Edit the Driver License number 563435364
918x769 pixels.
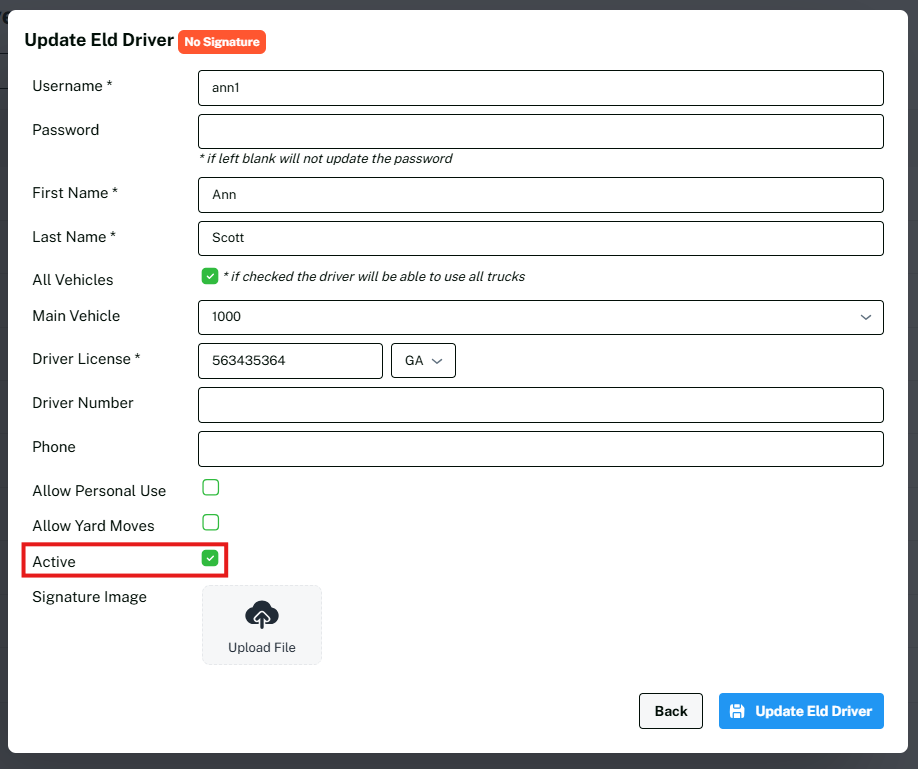(x=290, y=361)
